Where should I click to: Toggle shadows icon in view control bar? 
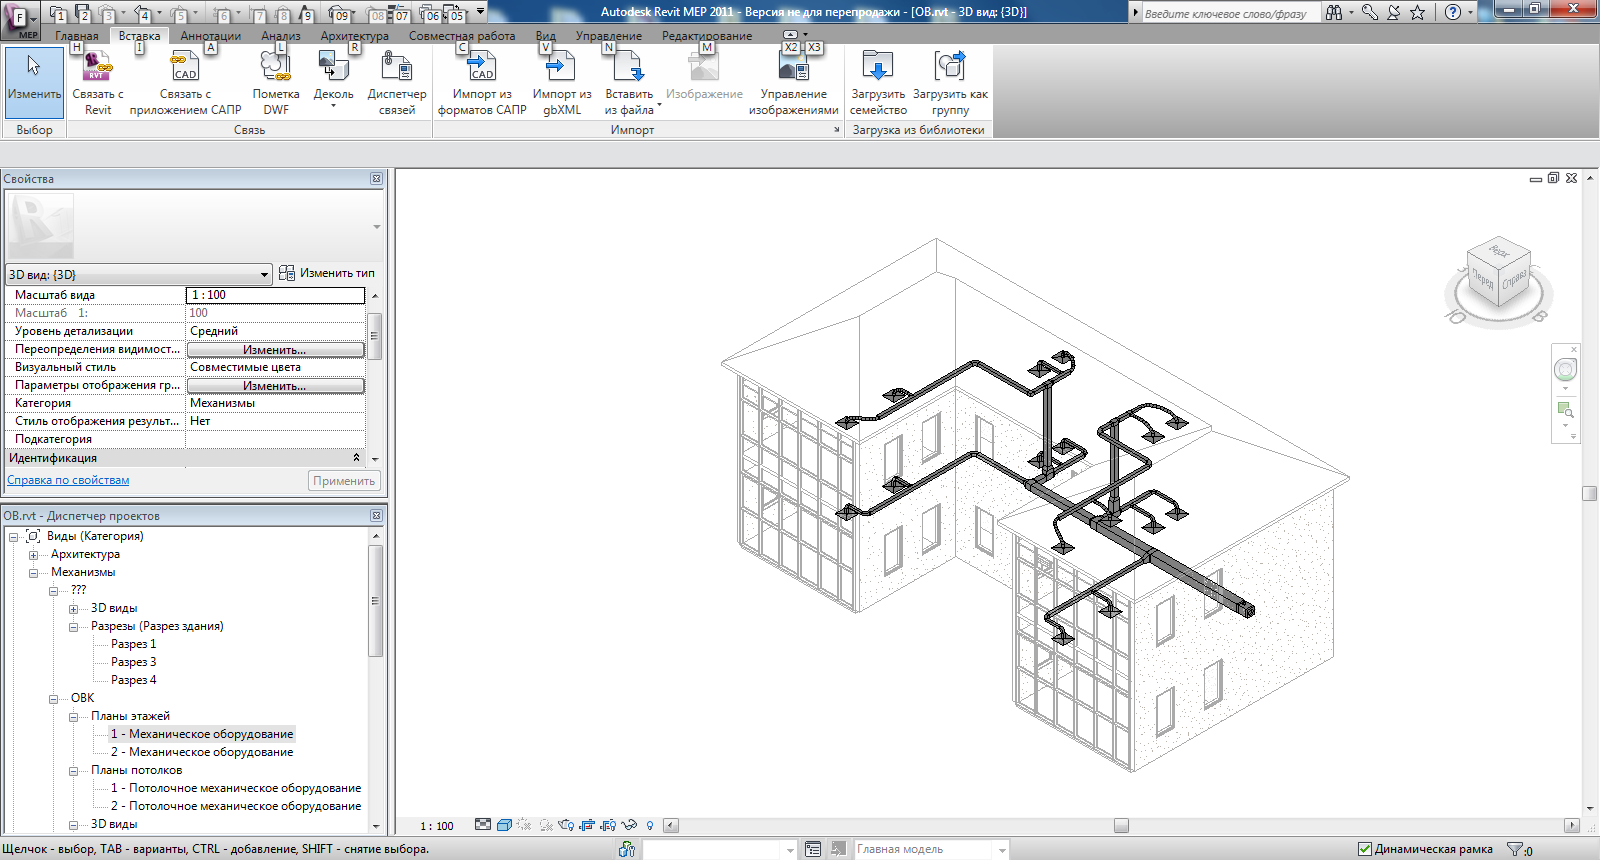(546, 825)
